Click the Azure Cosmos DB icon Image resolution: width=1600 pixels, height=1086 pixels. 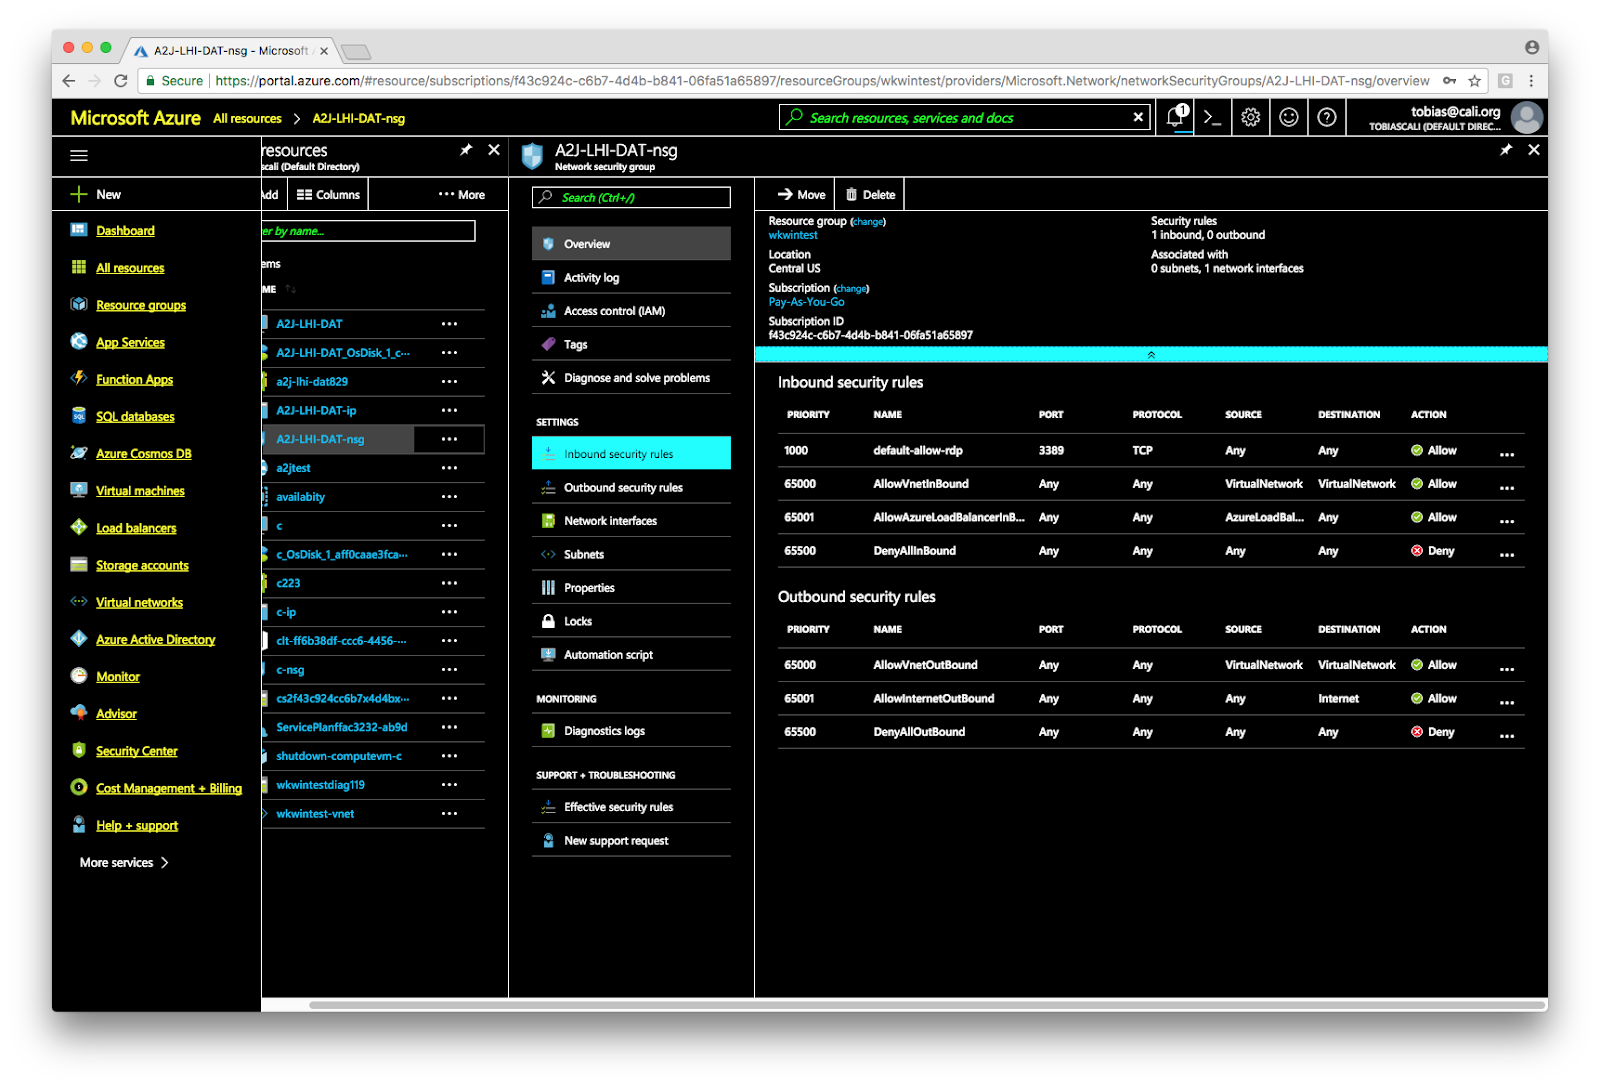[x=79, y=453]
